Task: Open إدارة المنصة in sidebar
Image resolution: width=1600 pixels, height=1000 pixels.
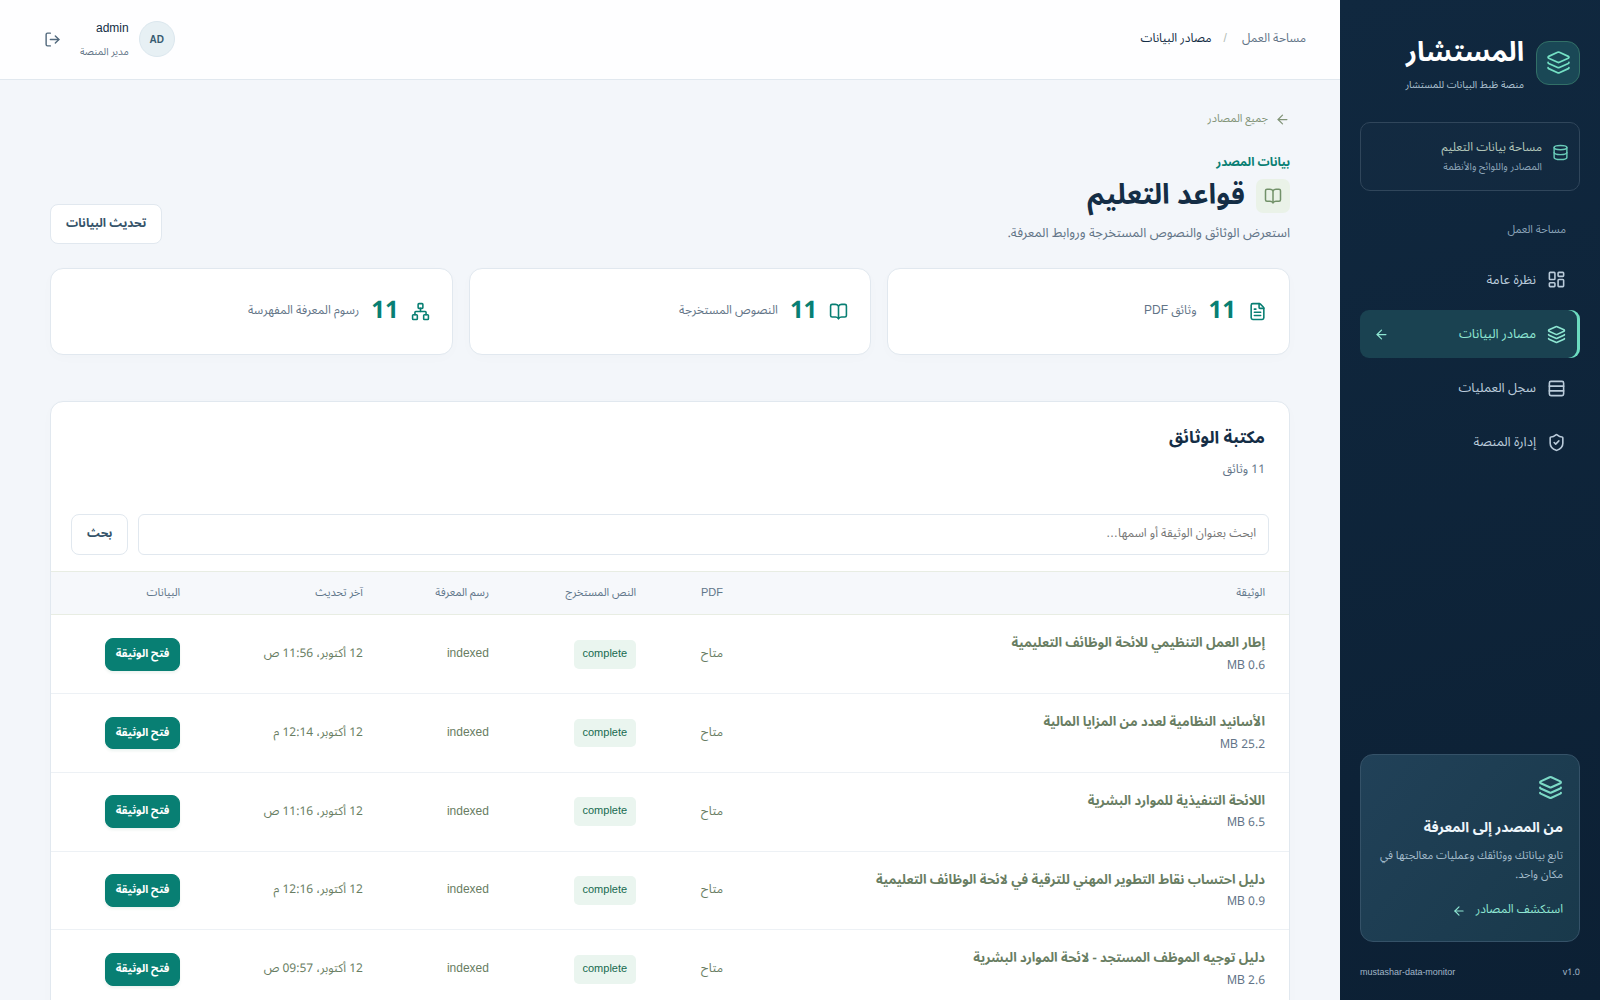Action: (1470, 442)
